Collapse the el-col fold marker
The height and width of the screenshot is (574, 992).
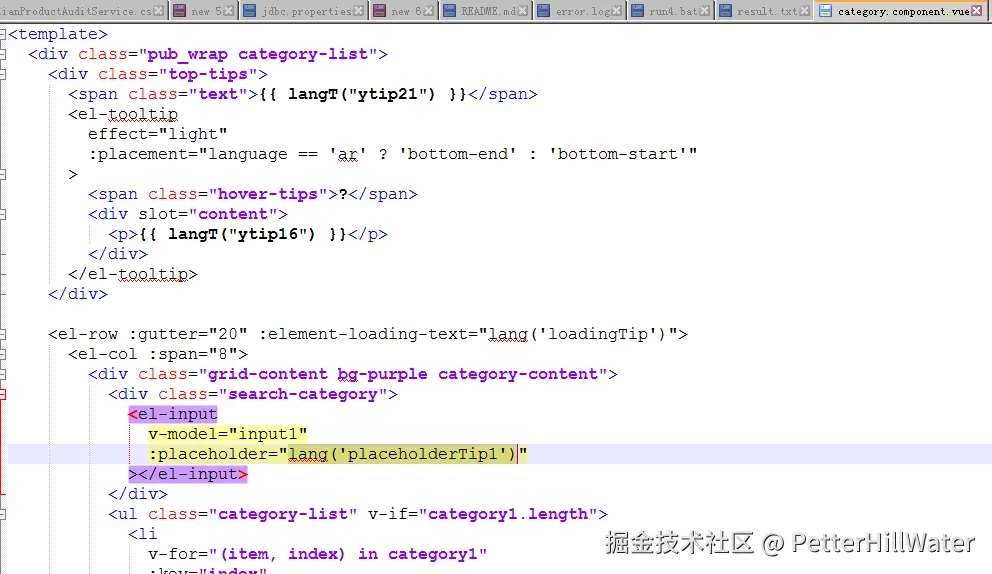pos(3,354)
